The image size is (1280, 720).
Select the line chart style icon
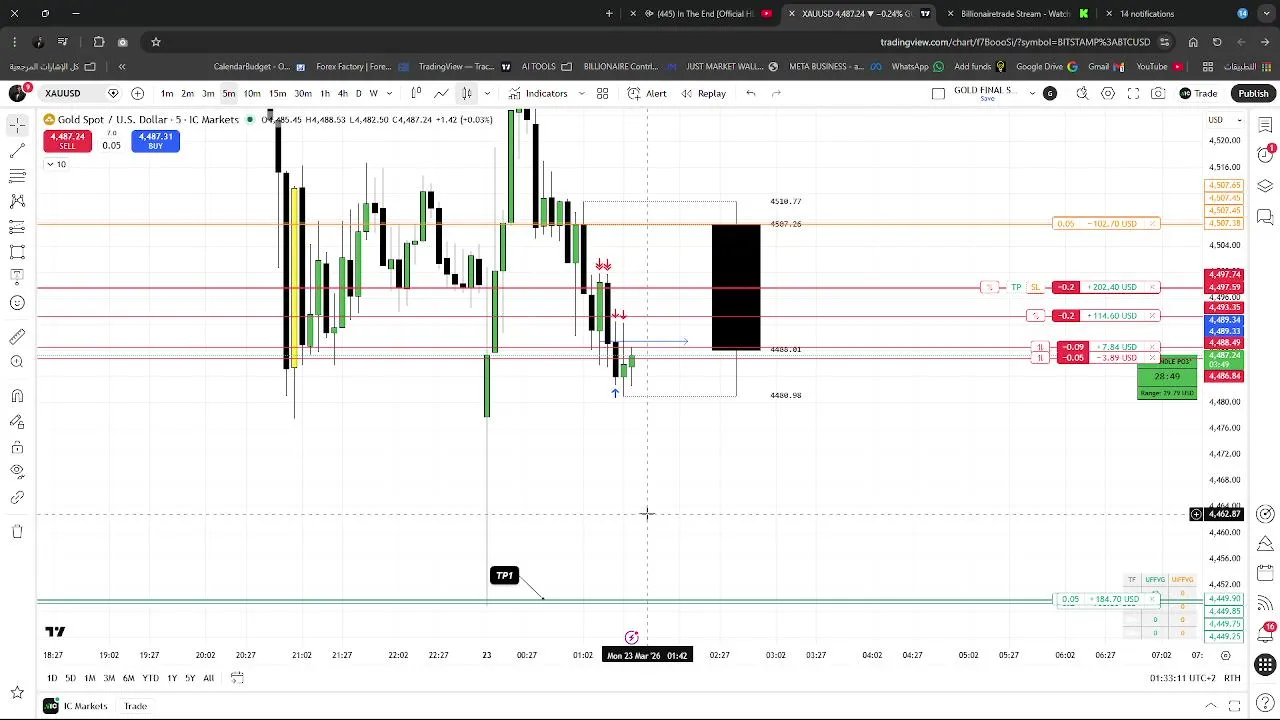(x=441, y=93)
